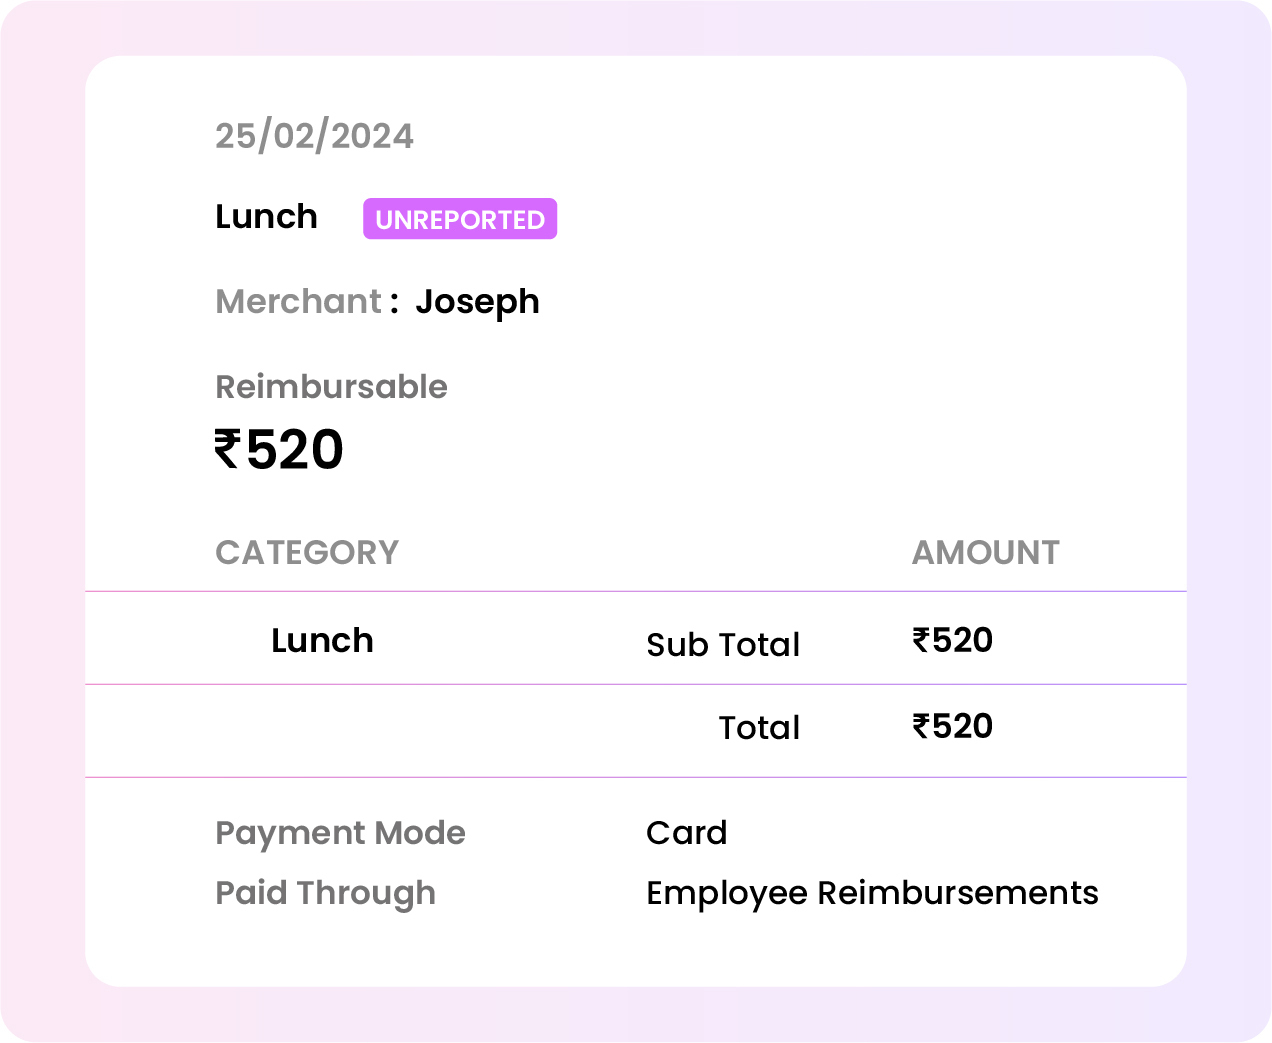Click the merchant name Joseph
The height and width of the screenshot is (1043, 1272).
tap(477, 302)
